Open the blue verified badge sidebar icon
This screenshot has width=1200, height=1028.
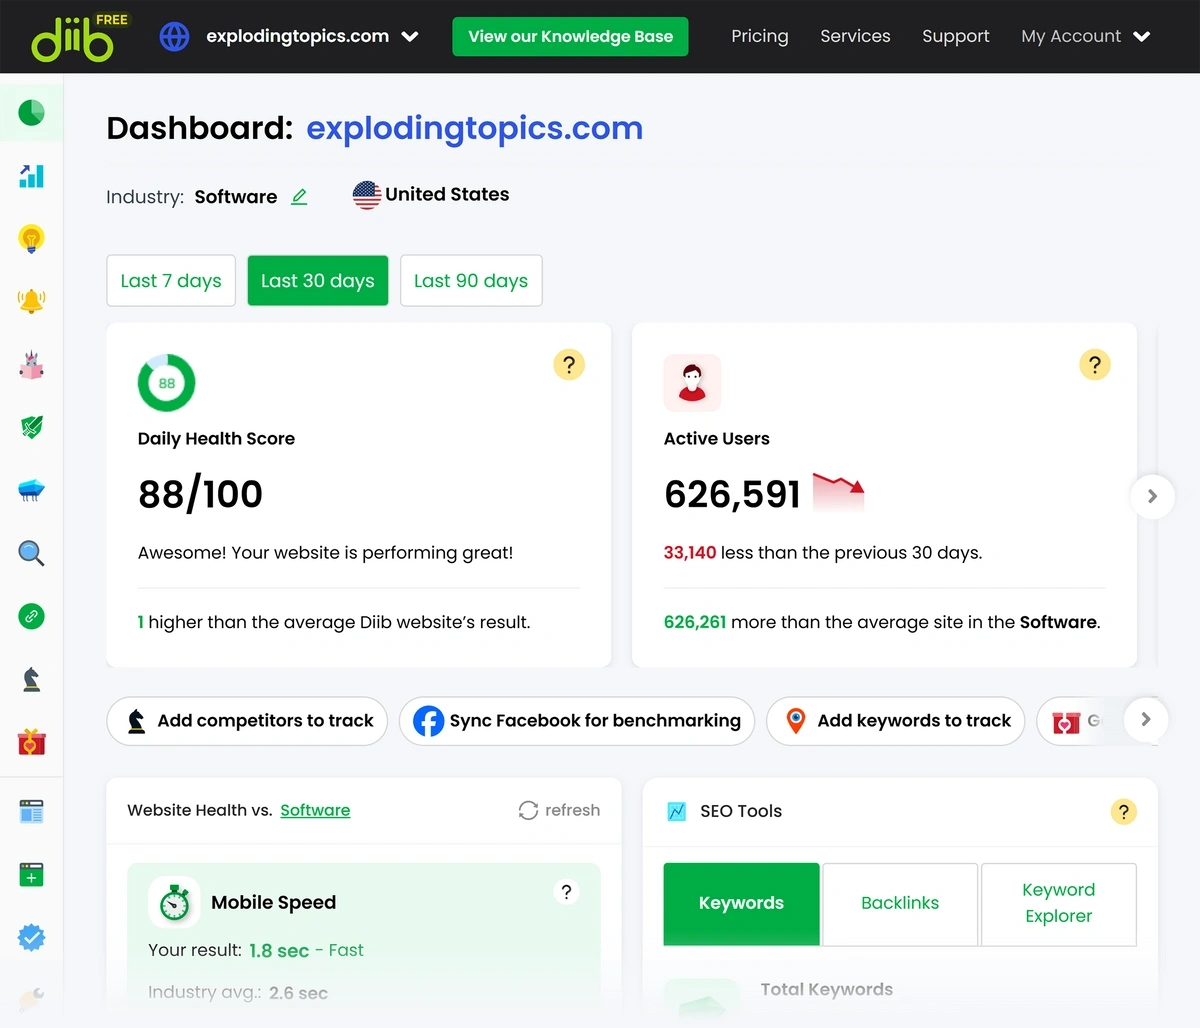(31, 937)
